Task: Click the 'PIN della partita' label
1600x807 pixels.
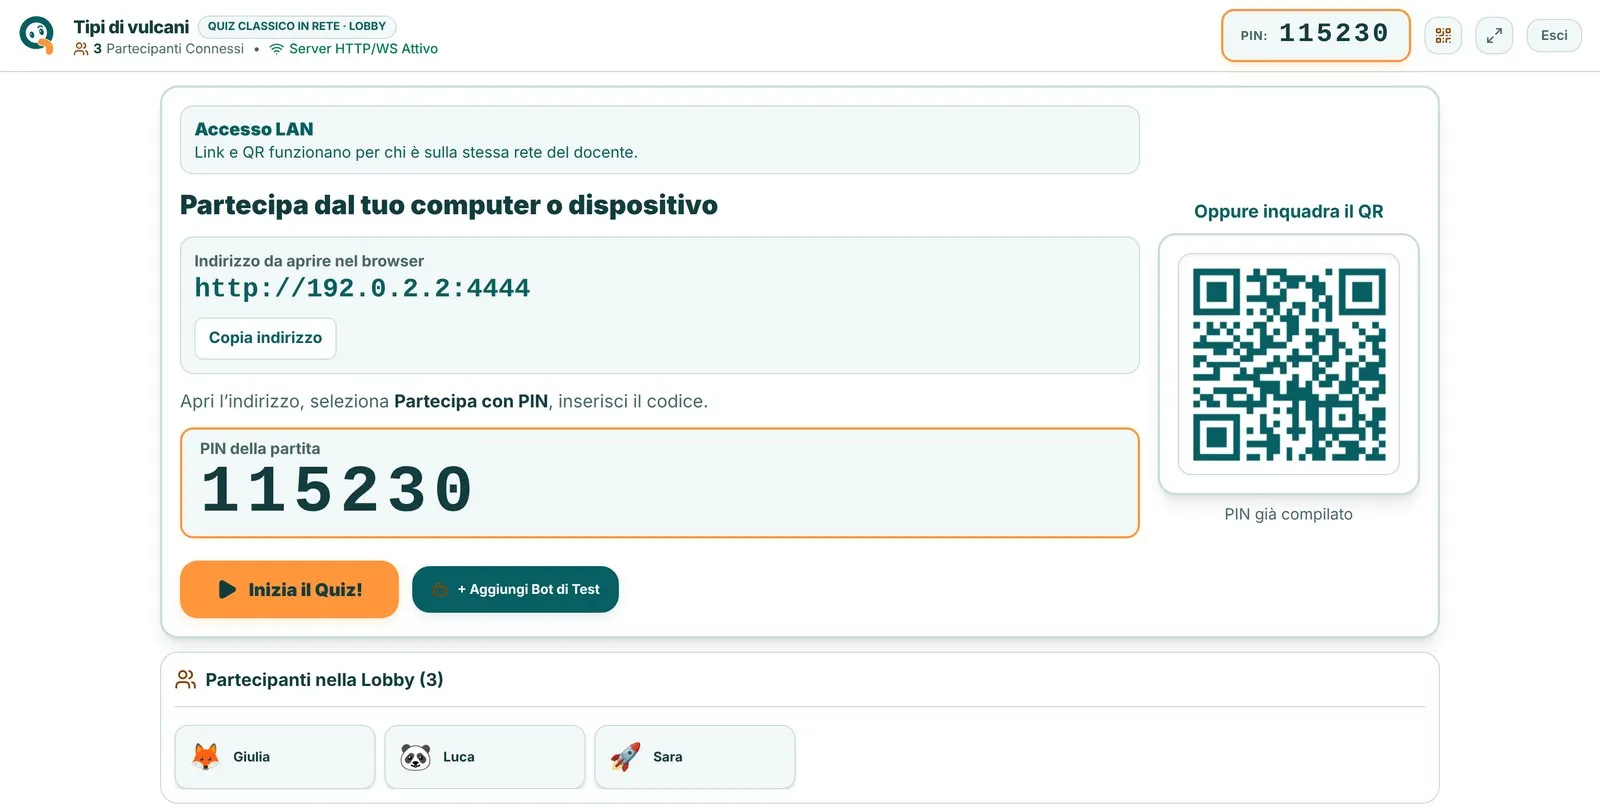Action: pos(260,449)
